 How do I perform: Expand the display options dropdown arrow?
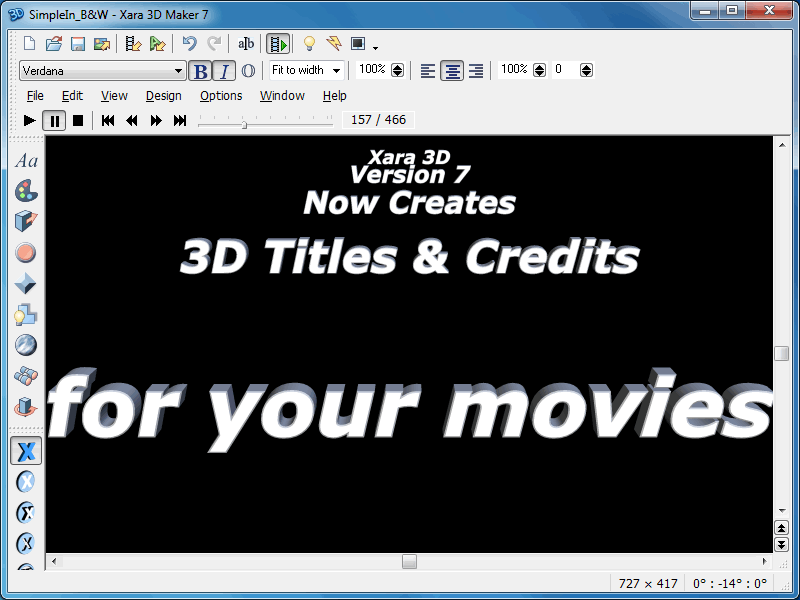click(x=375, y=47)
